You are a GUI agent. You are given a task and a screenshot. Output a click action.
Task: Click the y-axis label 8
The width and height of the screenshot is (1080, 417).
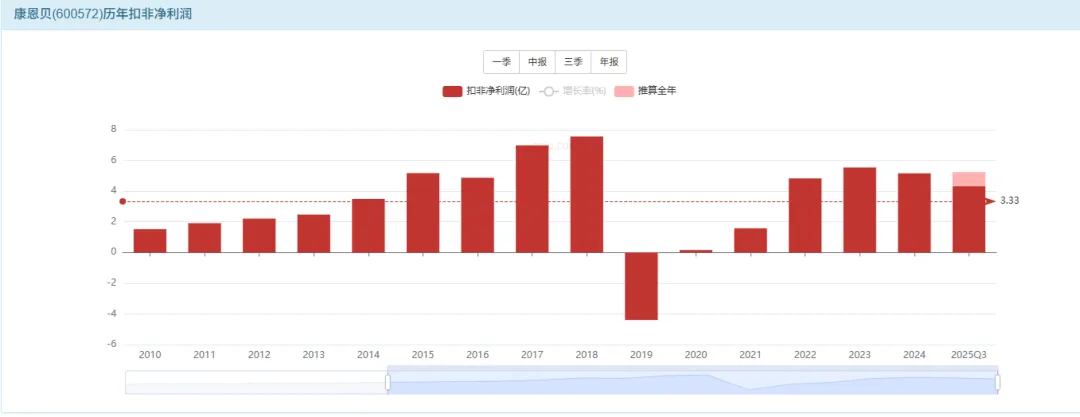tap(114, 130)
